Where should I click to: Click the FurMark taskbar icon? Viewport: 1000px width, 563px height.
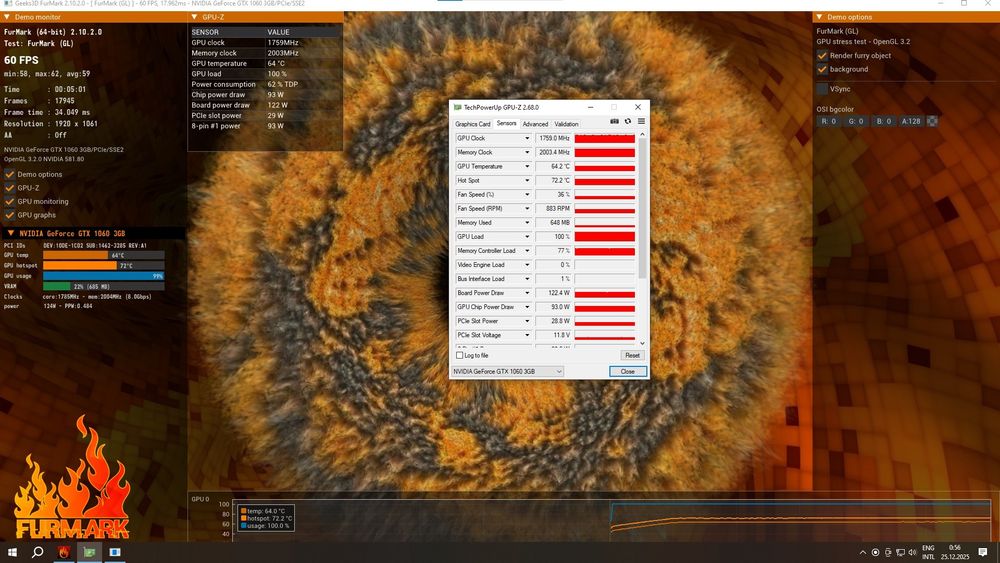(63, 552)
